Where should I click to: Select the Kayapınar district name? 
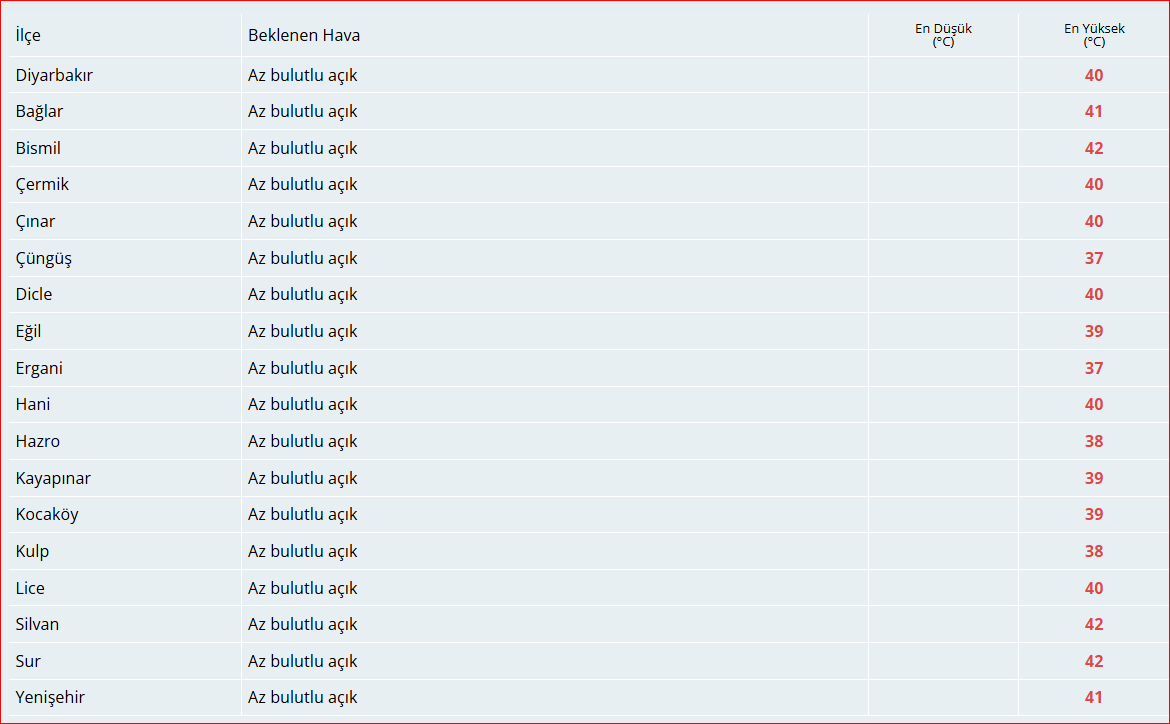[x=53, y=478]
